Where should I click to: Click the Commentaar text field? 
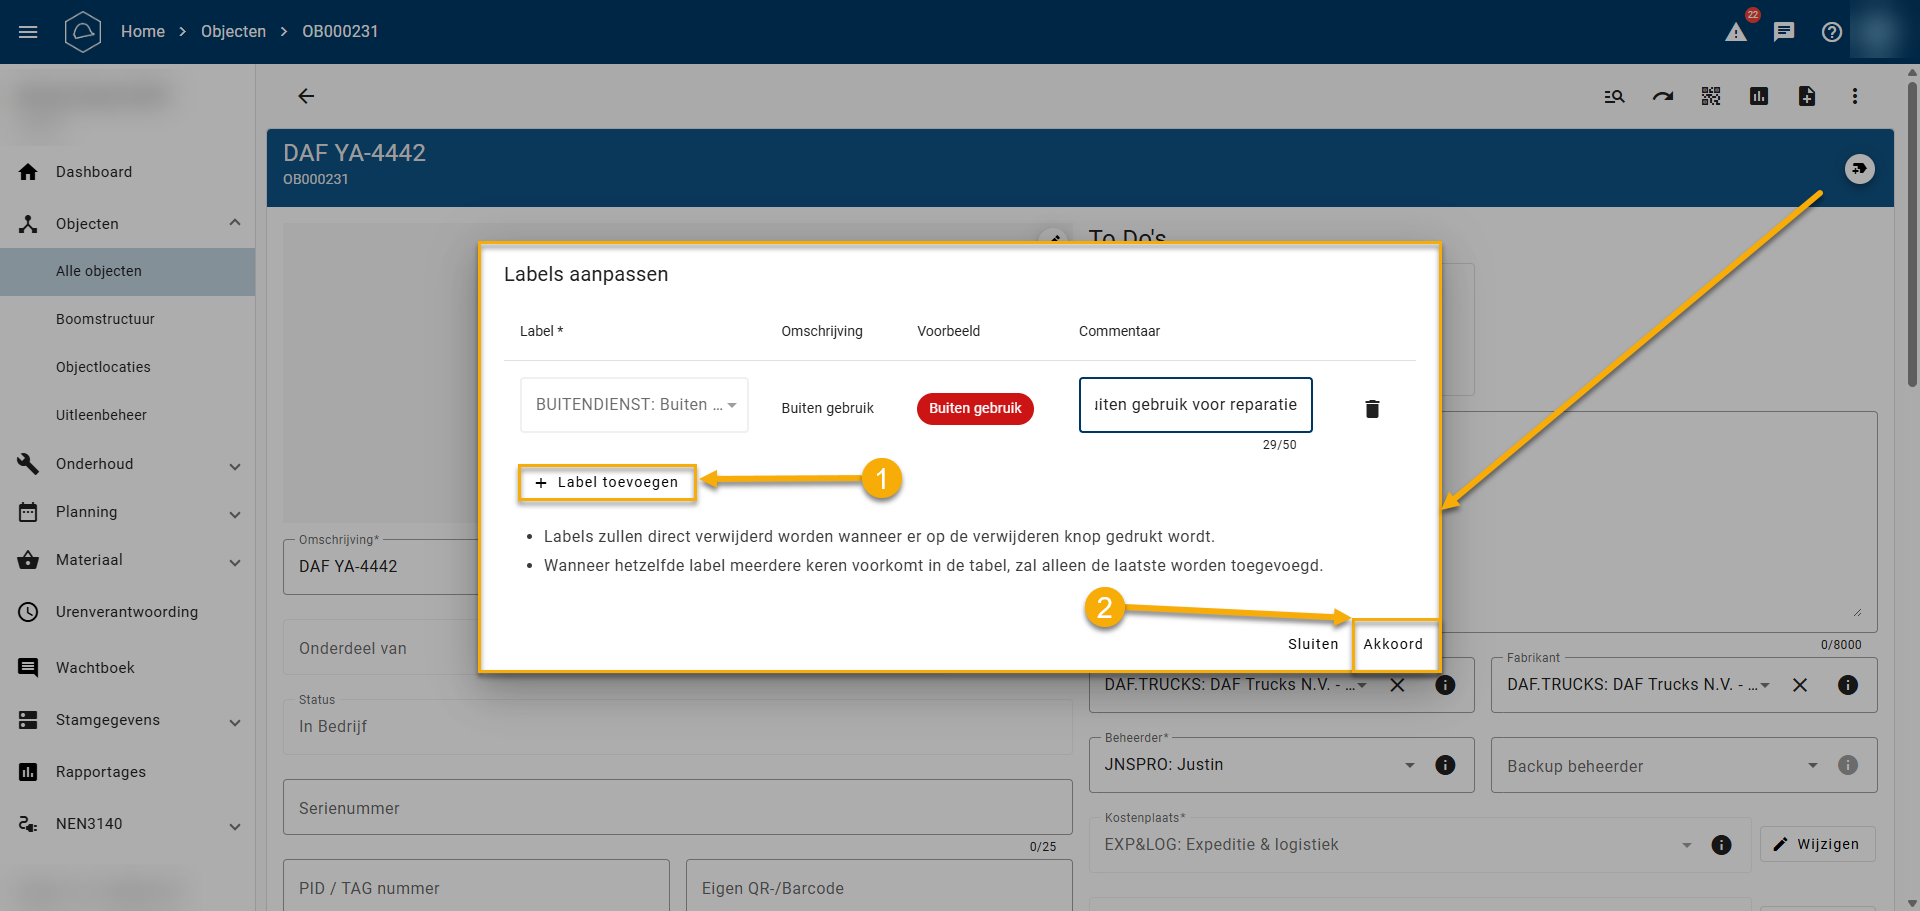[1195, 405]
